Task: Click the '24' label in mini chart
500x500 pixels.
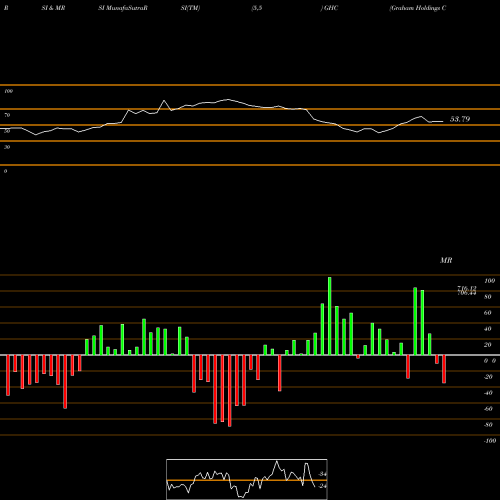Action: coord(323,486)
